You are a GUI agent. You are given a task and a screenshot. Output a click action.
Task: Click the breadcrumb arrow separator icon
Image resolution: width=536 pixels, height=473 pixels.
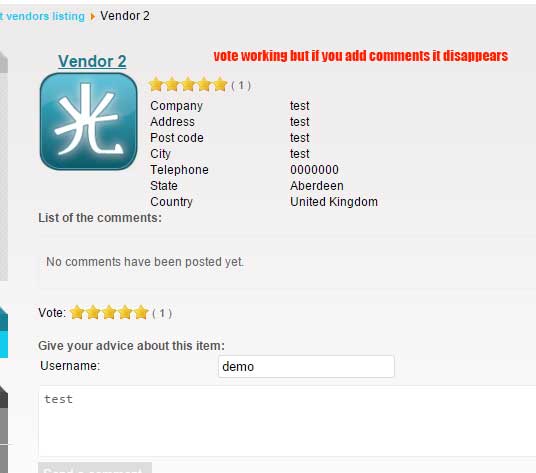tap(92, 16)
